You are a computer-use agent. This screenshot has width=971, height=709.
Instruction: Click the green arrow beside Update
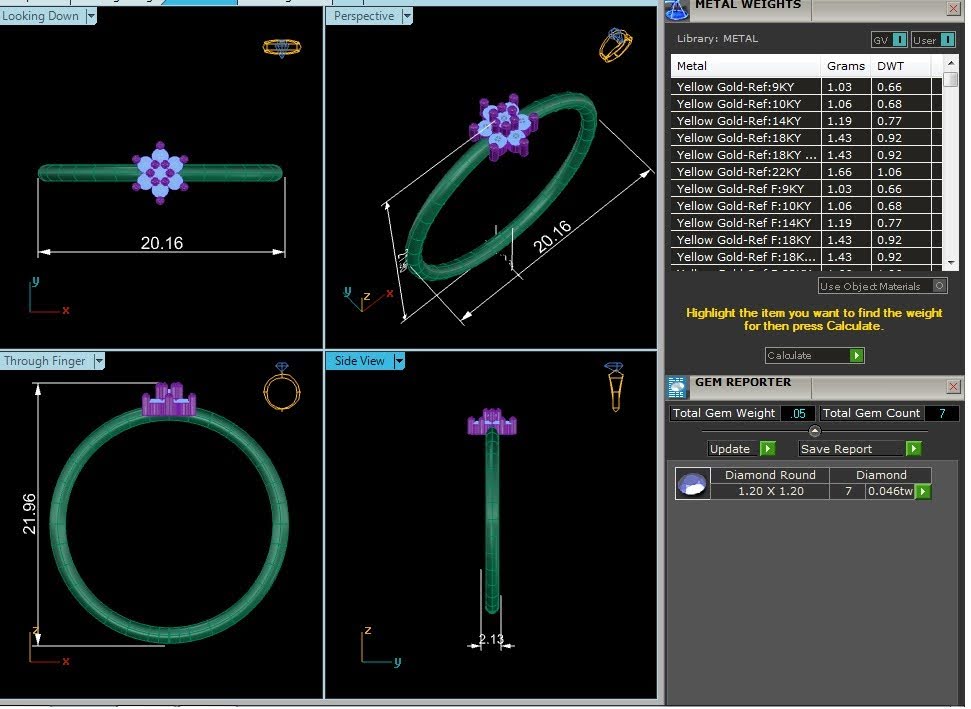[x=768, y=449]
